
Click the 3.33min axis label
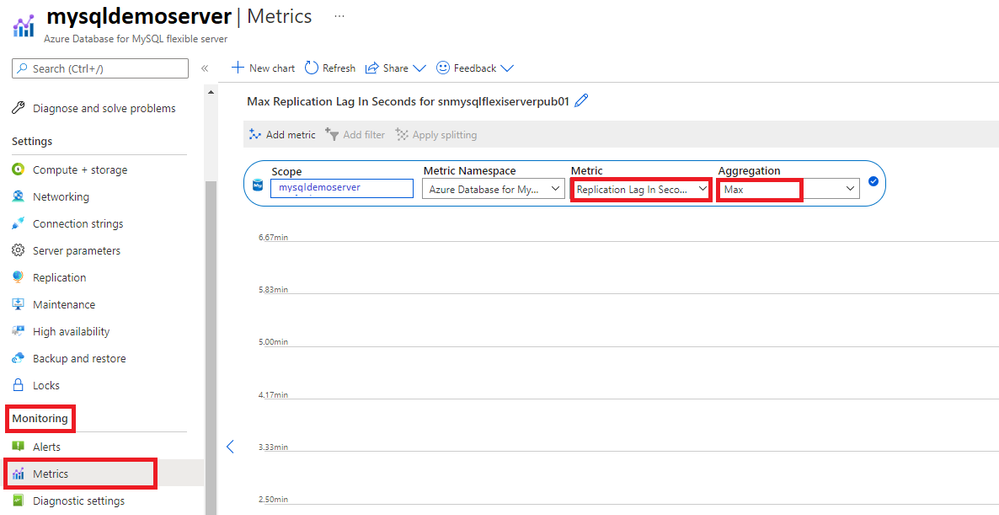(273, 447)
